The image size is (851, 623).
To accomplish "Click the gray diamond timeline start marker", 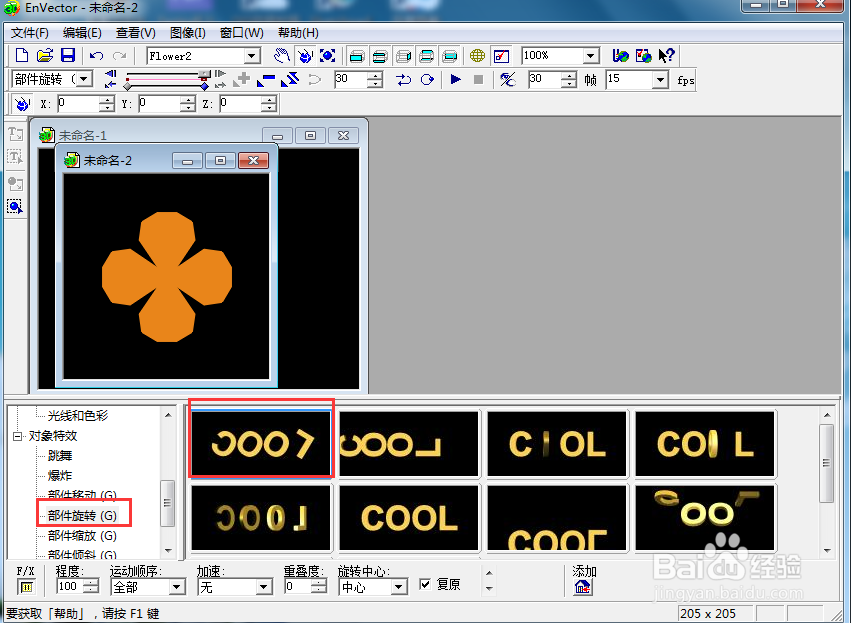I will click(x=127, y=86).
